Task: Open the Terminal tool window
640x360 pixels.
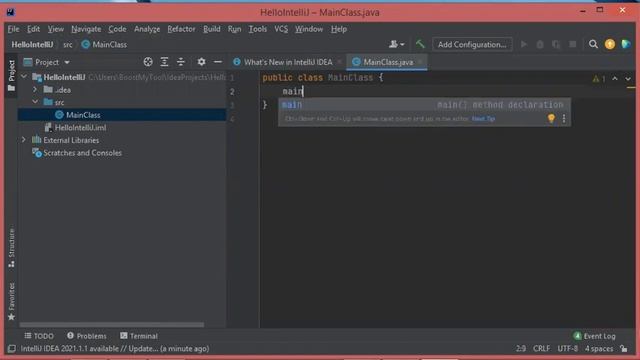Action: (139, 336)
